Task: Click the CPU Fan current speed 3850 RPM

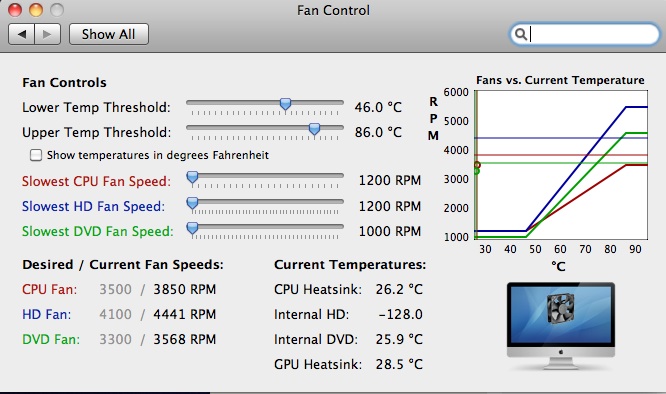Action: pyautogui.click(x=185, y=289)
